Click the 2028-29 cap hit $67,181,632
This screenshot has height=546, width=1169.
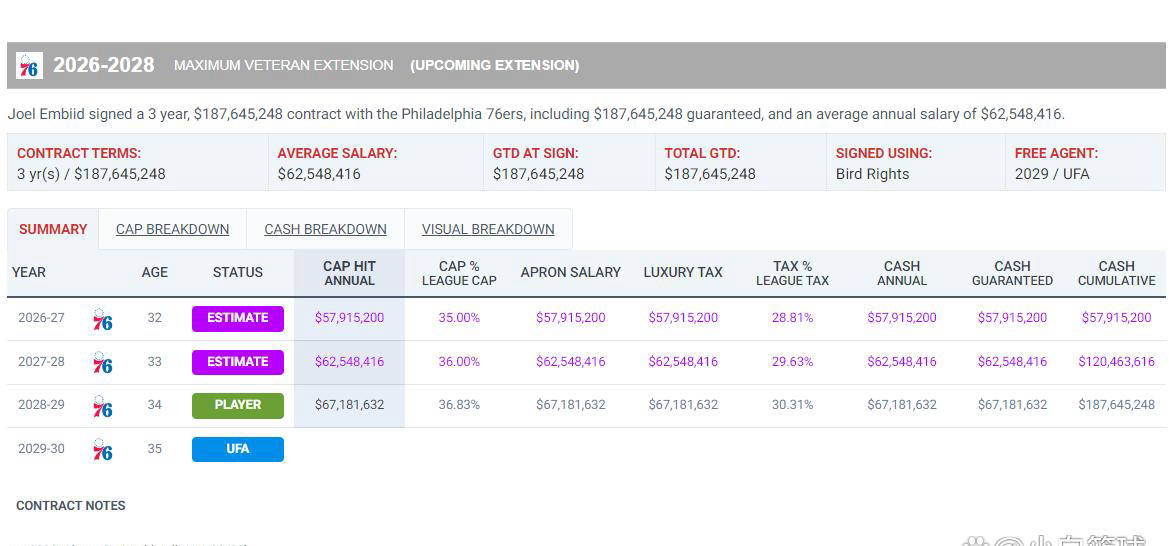click(350, 405)
